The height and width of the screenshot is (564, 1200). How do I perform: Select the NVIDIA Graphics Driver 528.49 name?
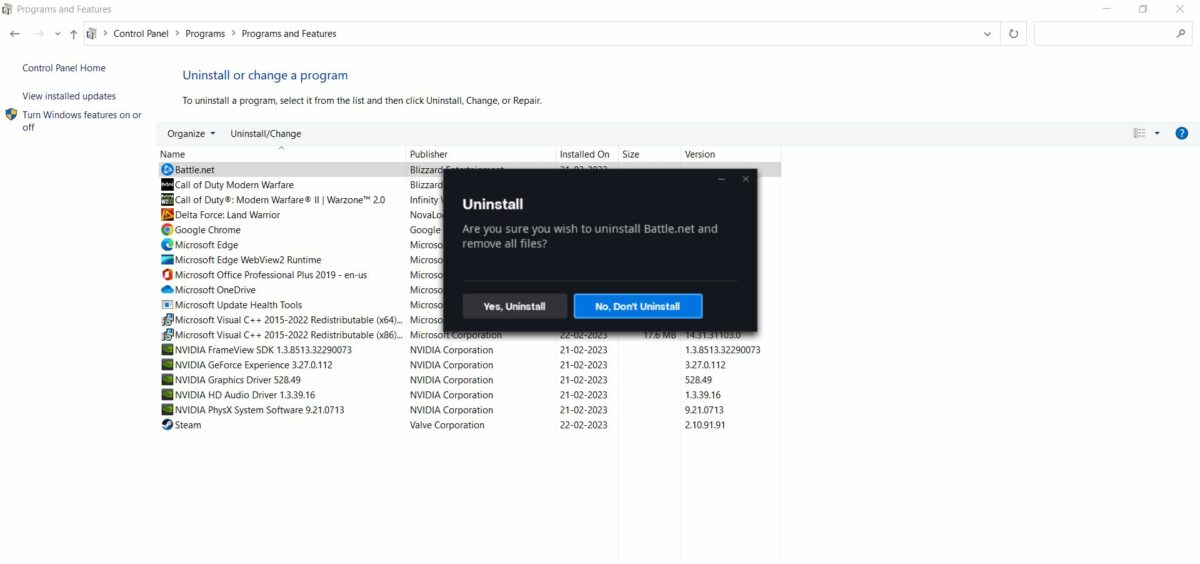[238, 380]
